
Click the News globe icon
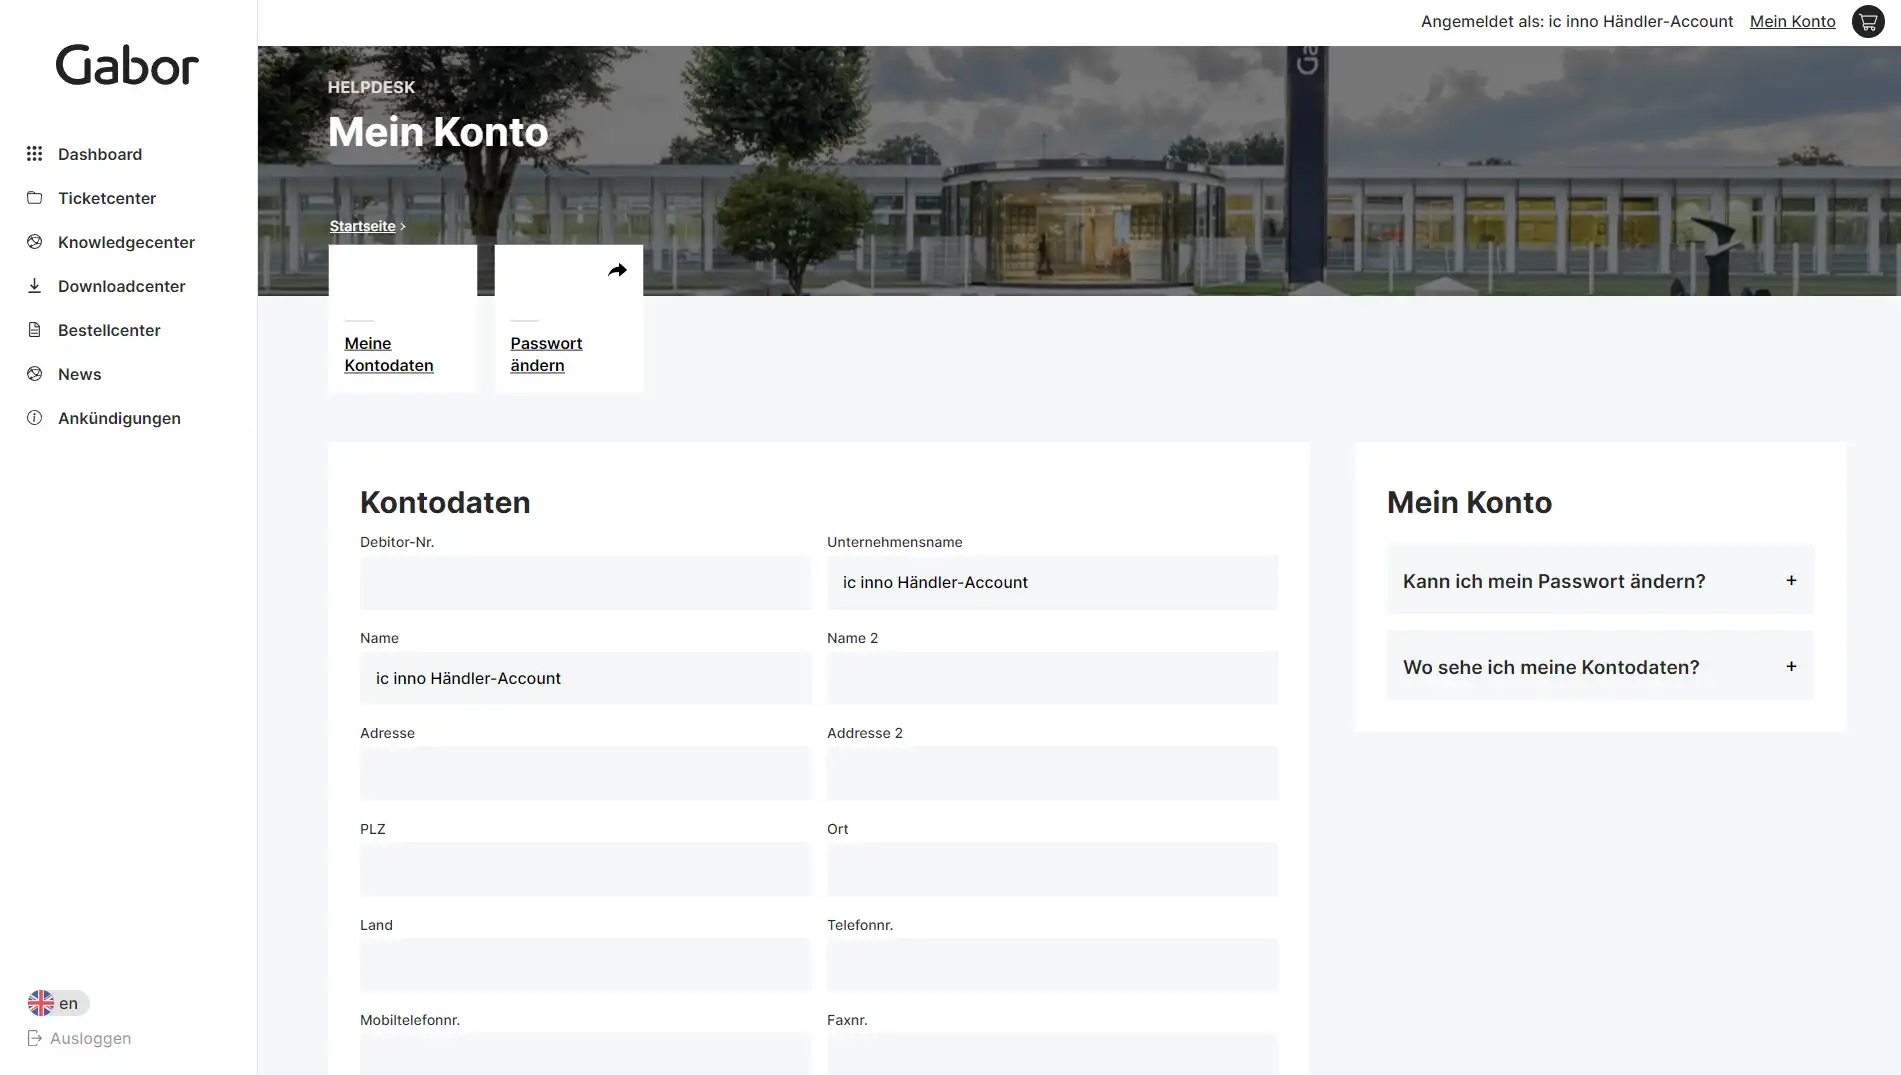(34, 374)
